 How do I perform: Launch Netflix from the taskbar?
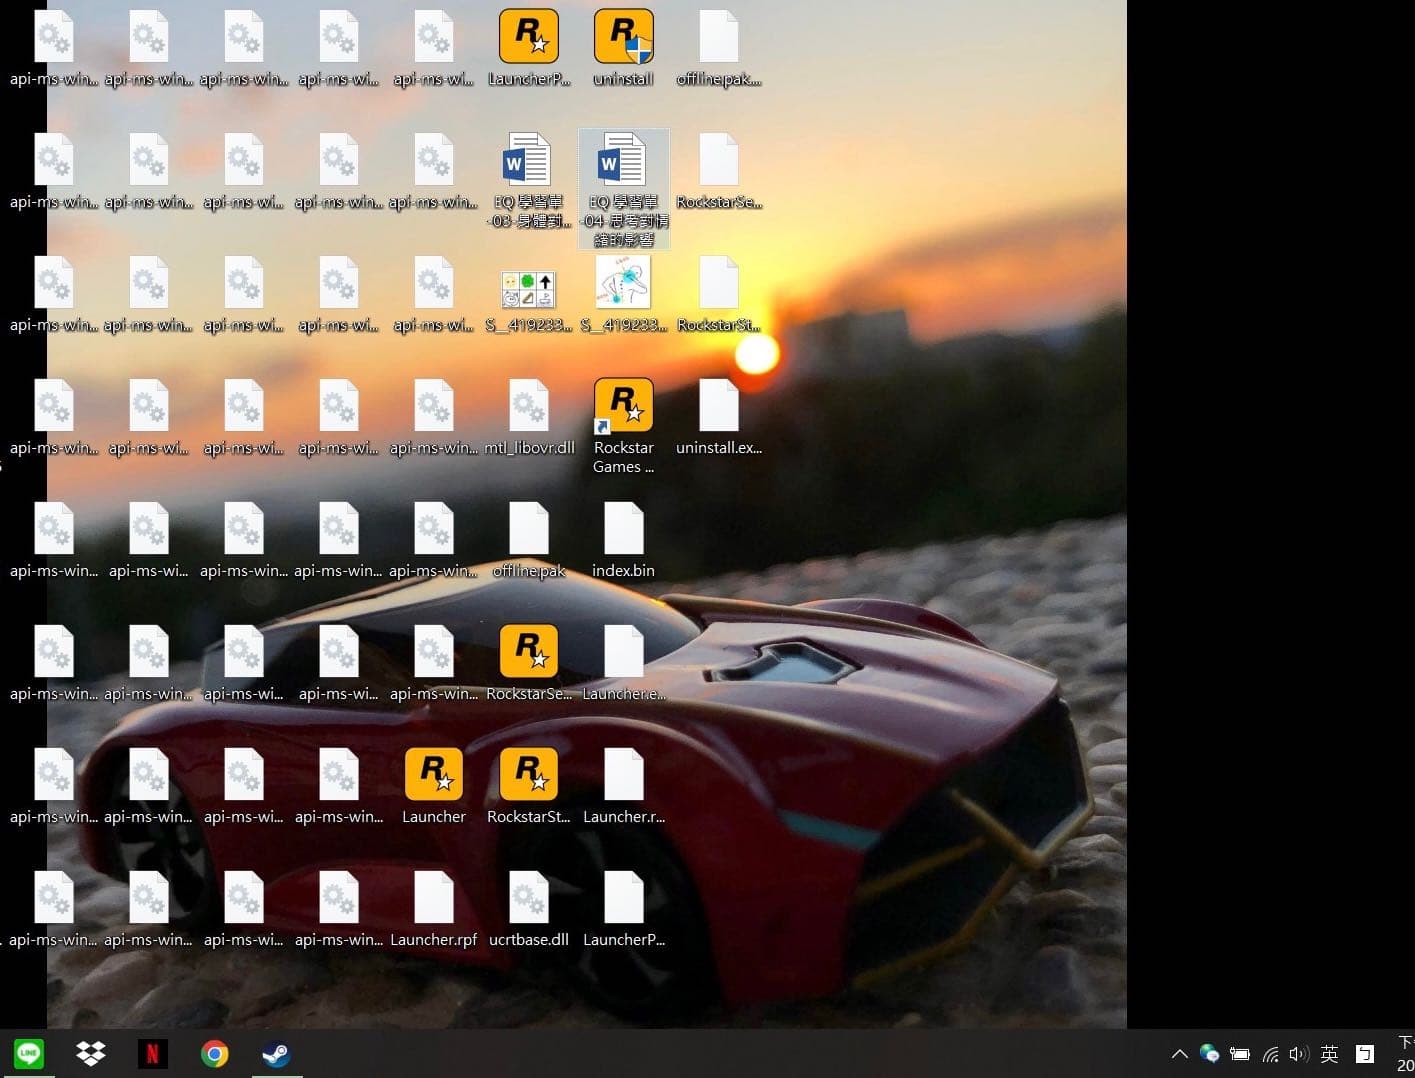tap(153, 1053)
